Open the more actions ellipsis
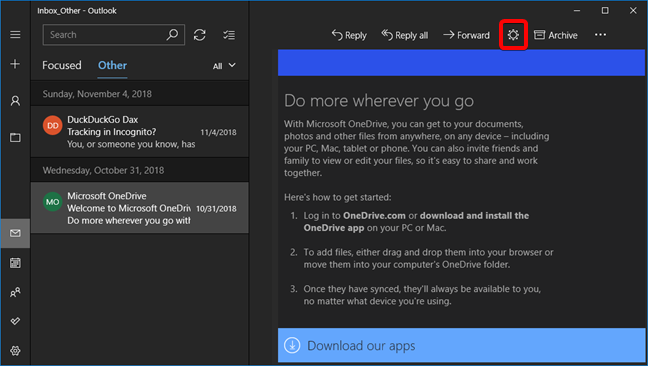This screenshot has width=648, height=366. pyautogui.click(x=600, y=35)
